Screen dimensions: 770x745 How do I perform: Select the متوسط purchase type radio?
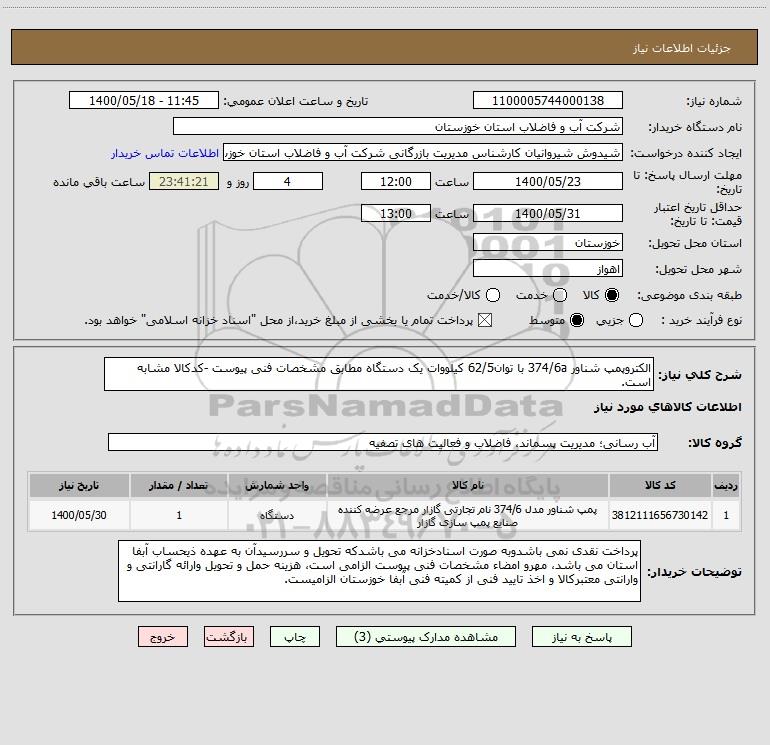pyautogui.click(x=577, y=320)
